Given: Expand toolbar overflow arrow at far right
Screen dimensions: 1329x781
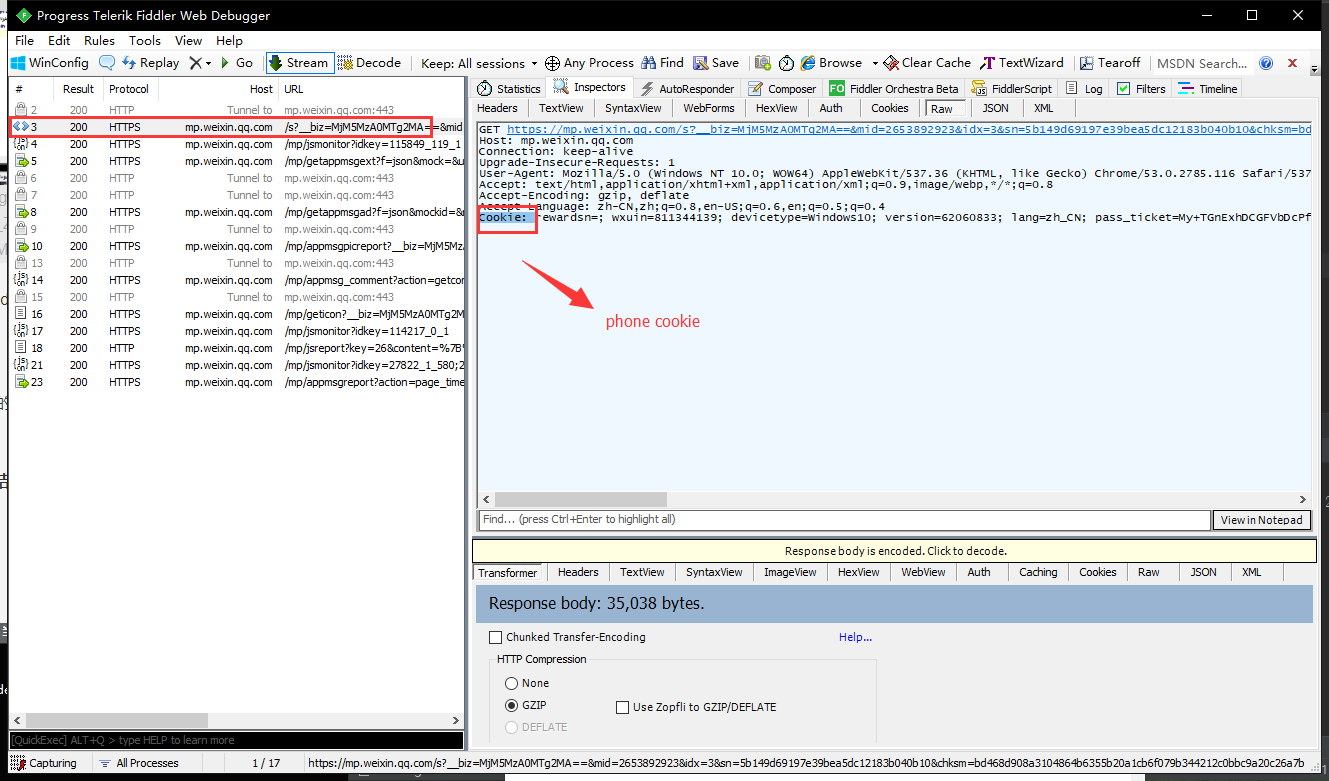Looking at the screenshot, I should (x=1314, y=70).
